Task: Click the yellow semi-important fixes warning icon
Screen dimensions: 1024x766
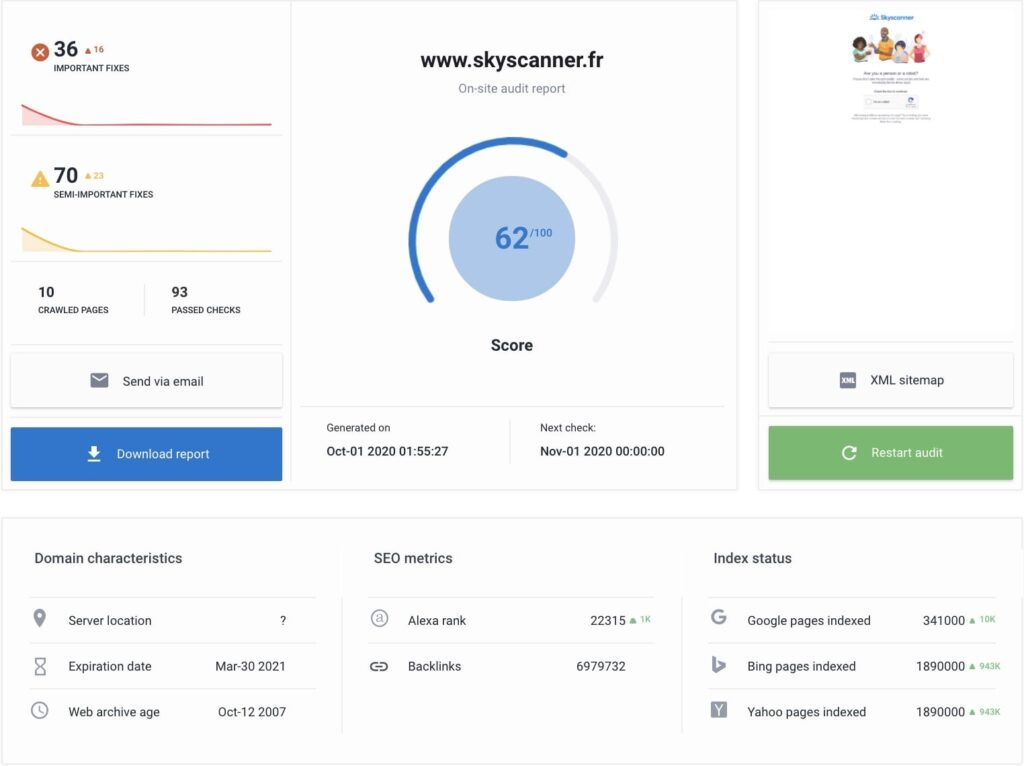Action: click(40, 178)
